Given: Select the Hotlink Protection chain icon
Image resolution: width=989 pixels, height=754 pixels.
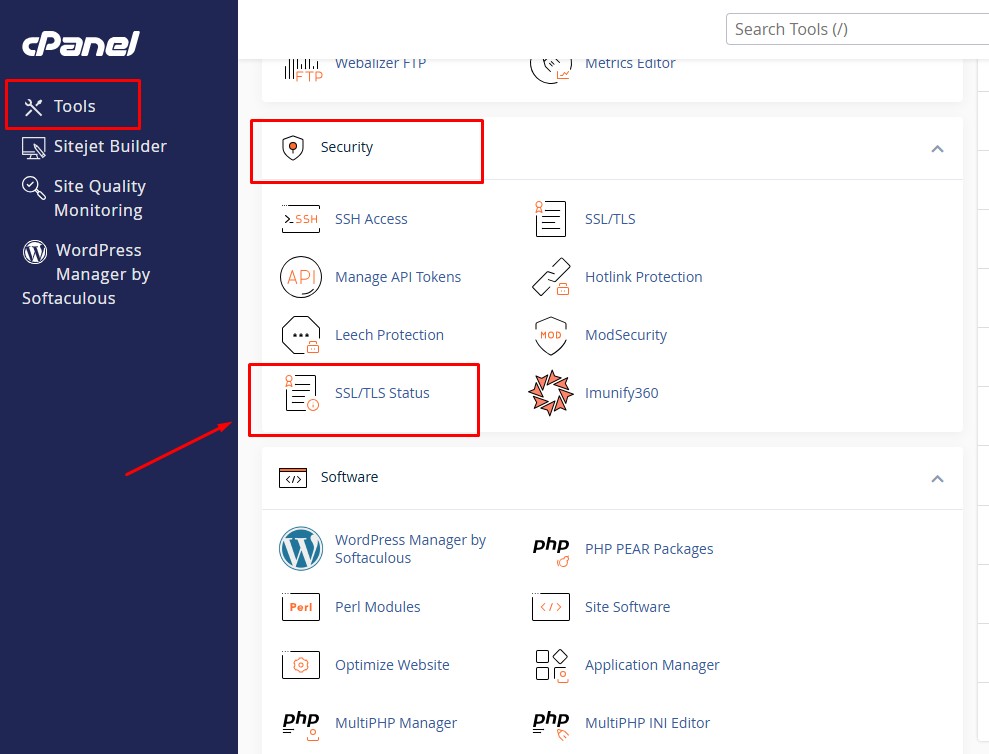Looking at the screenshot, I should click(x=550, y=277).
